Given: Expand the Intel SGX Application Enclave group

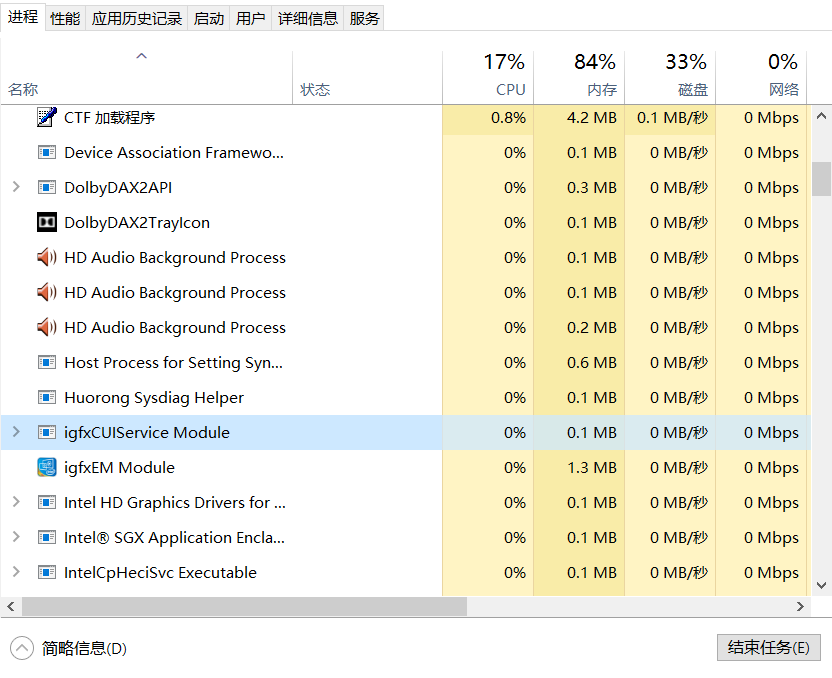Looking at the screenshot, I should (x=16, y=537).
